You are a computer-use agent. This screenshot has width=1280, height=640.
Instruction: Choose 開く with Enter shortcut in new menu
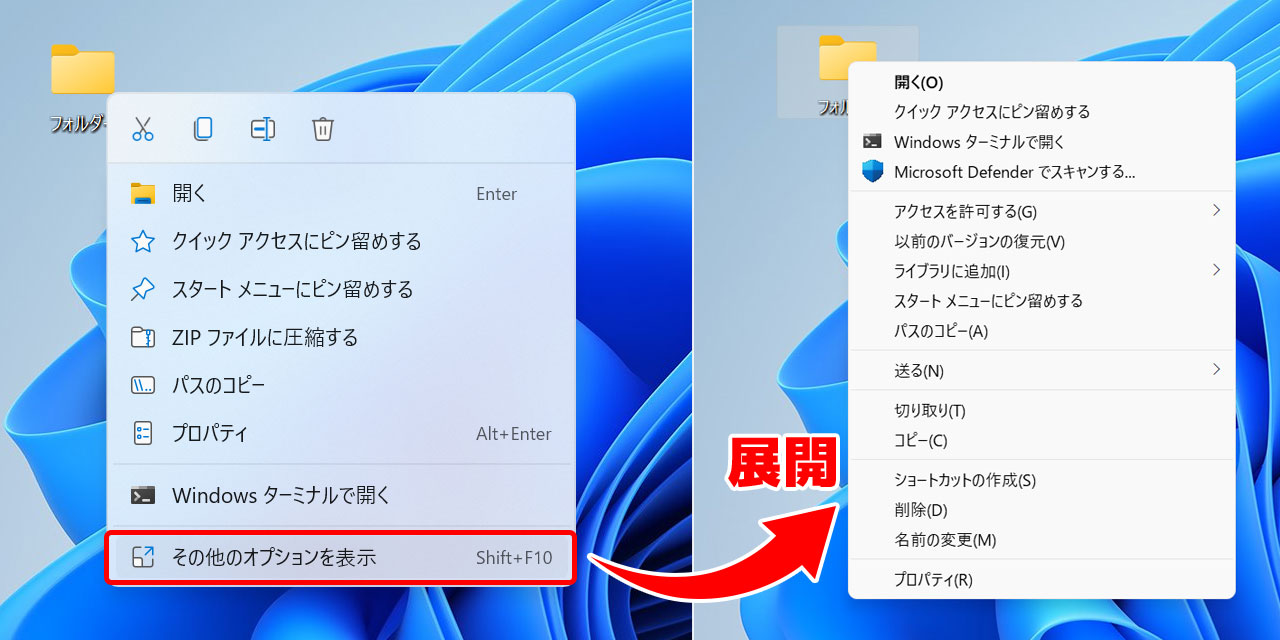pyautogui.click(x=341, y=194)
